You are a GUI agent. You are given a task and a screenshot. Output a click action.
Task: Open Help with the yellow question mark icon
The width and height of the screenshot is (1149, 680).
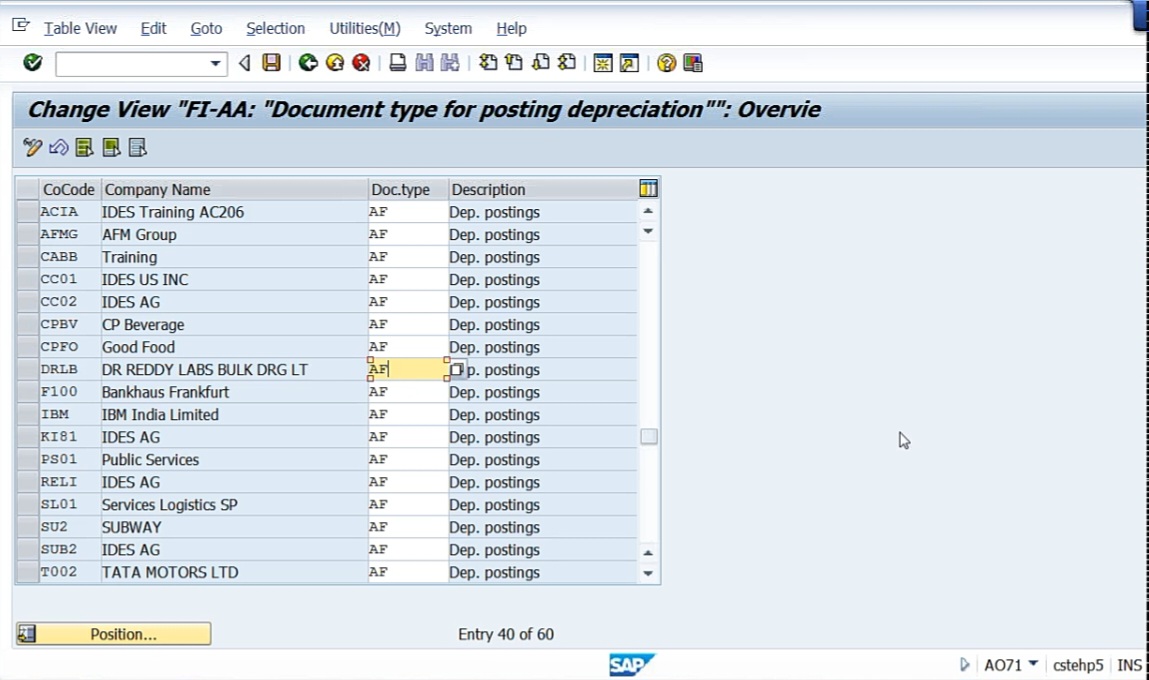[x=666, y=64]
